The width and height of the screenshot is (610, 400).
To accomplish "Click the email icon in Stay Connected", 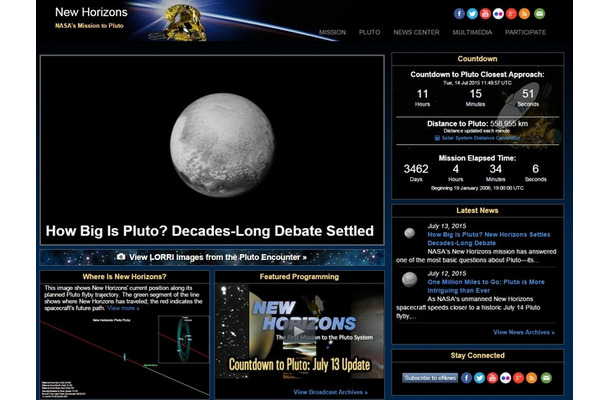I will 546,378.
